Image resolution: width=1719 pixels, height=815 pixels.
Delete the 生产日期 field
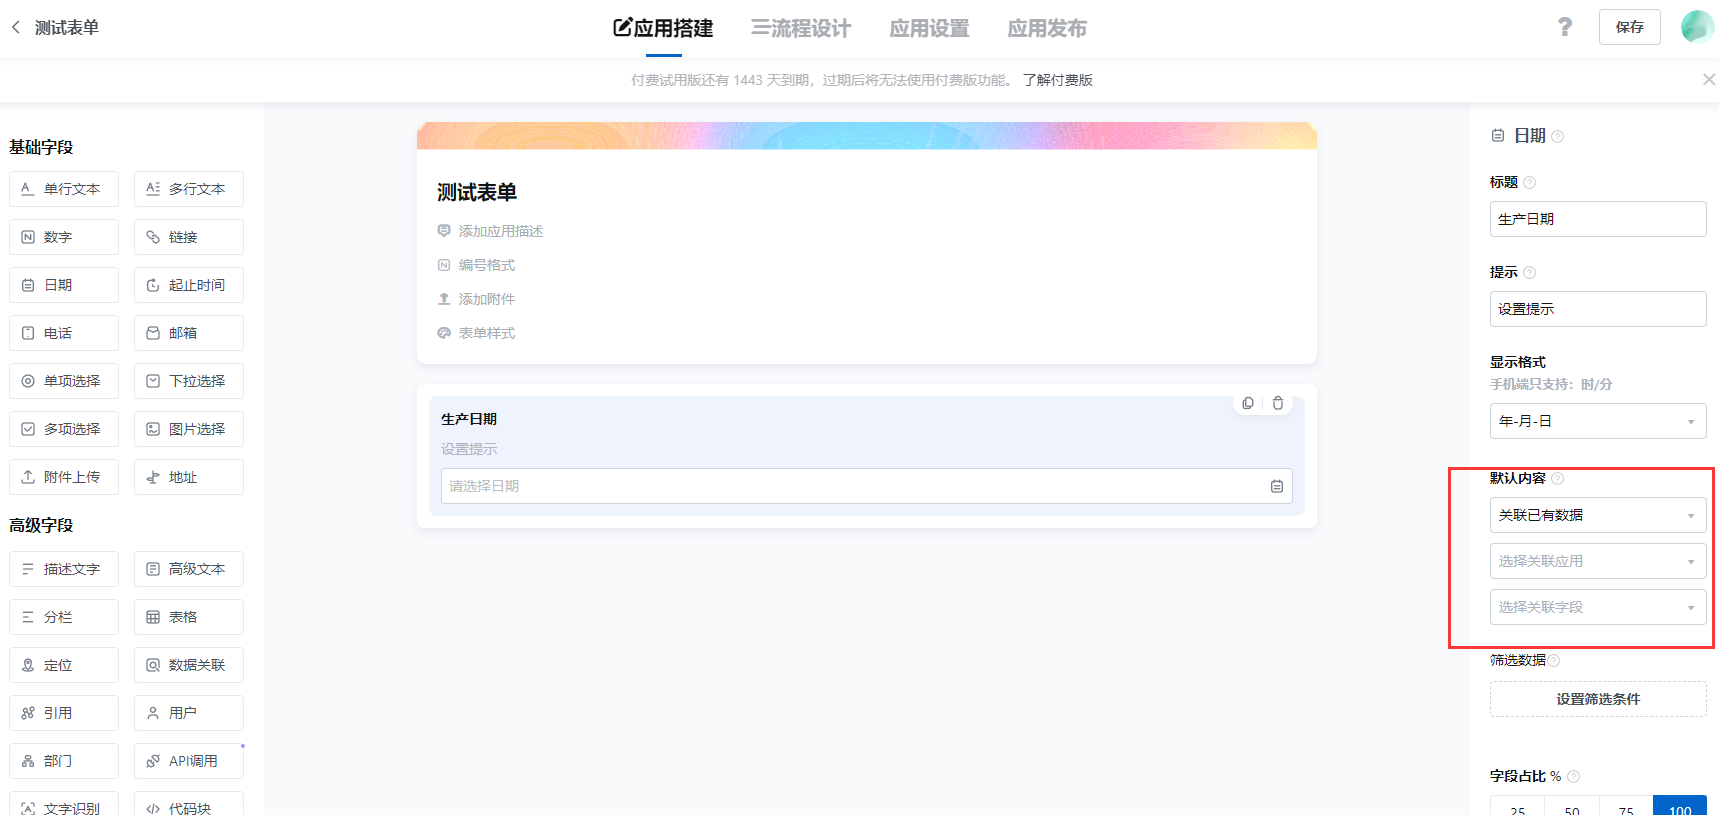coord(1278,403)
